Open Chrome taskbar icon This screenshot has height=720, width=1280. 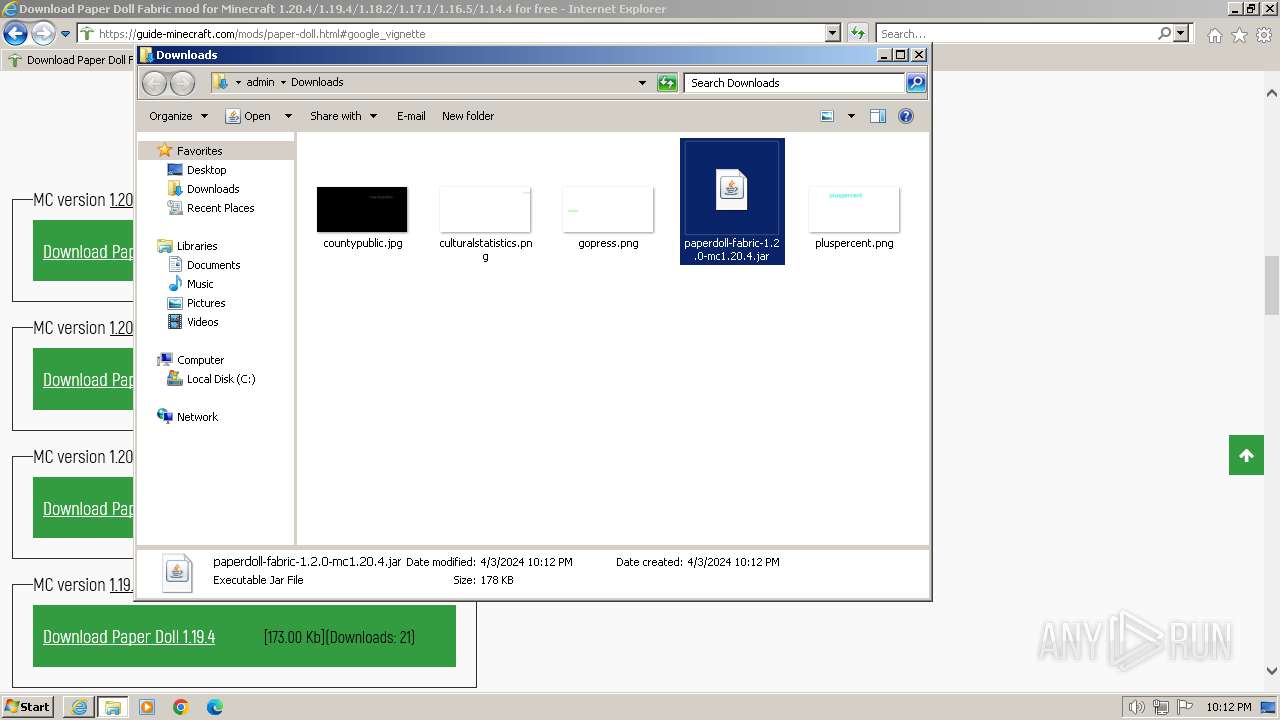[x=181, y=707]
